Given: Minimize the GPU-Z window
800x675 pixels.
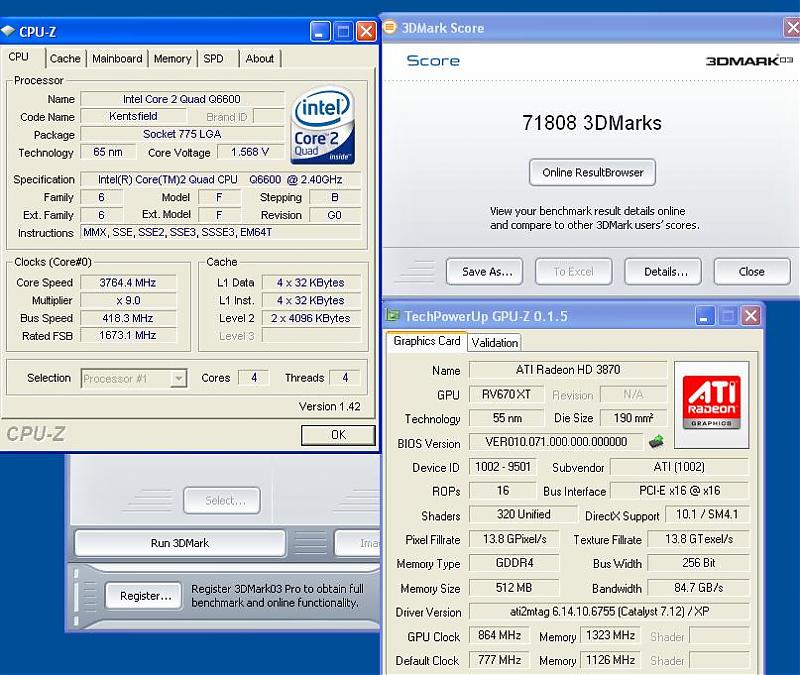Looking at the screenshot, I should point(705,316).
